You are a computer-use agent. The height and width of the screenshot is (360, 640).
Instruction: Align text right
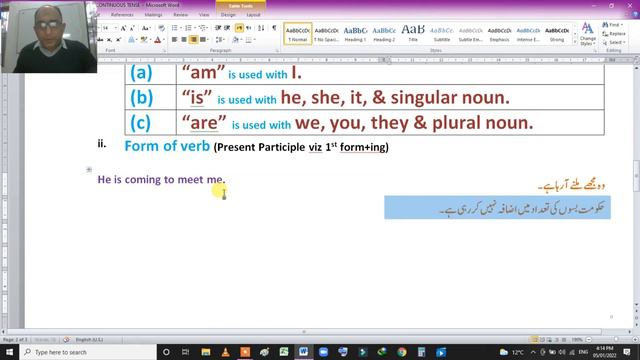point(193,40)
